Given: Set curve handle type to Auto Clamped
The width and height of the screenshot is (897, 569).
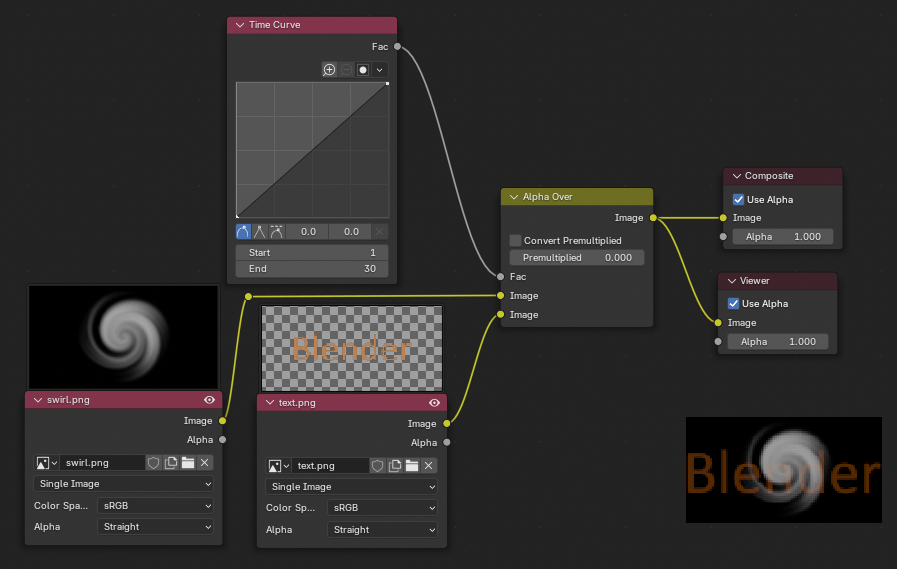Looking at the screenshot, I should coord(276,232).
